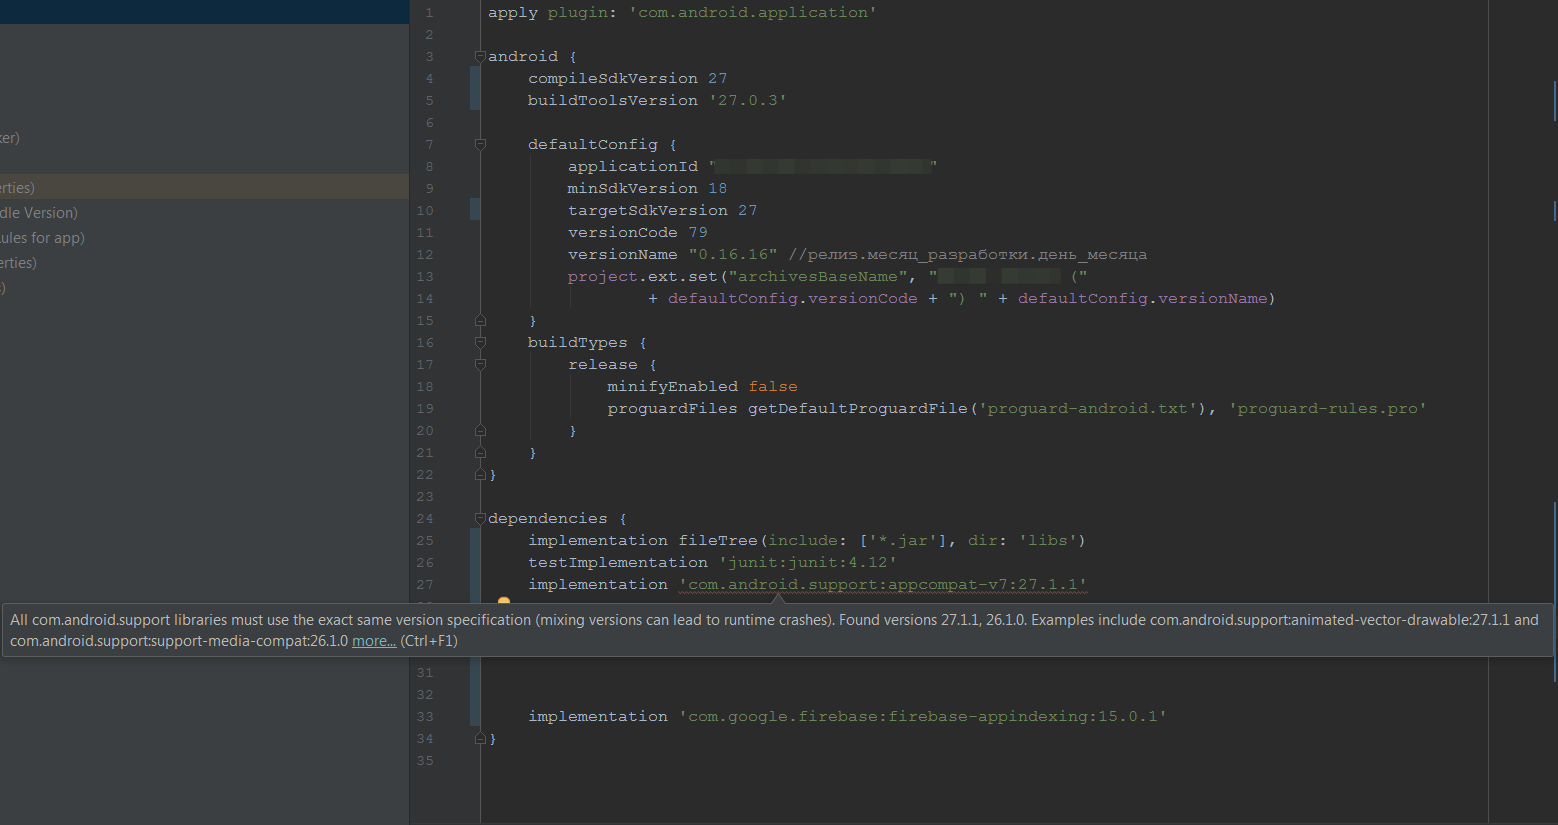Click the getDefaultProguardFile call
The image size is (1558, 825).
[858, 408]
